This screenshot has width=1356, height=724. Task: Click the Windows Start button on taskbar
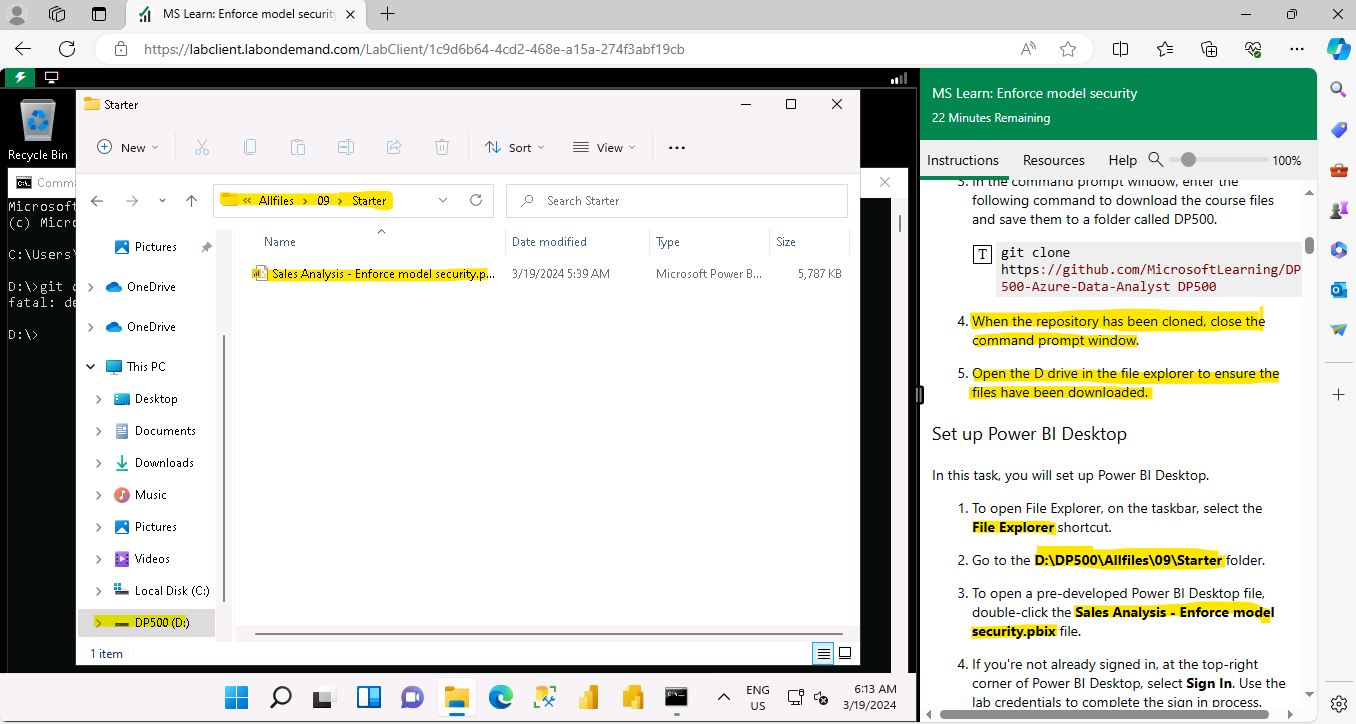coord(237,697)
